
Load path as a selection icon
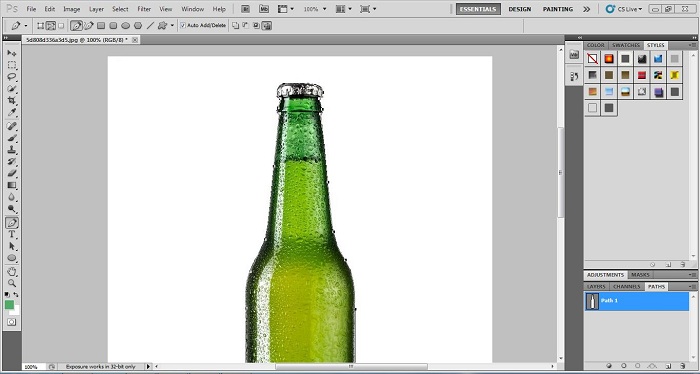[x=638, y=365]
